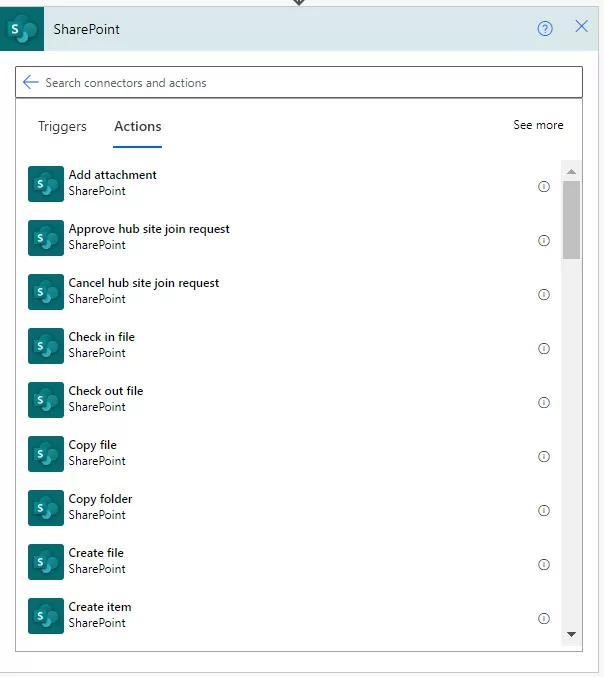
Task: Select the Check out file action
Action: pos(106,391)
